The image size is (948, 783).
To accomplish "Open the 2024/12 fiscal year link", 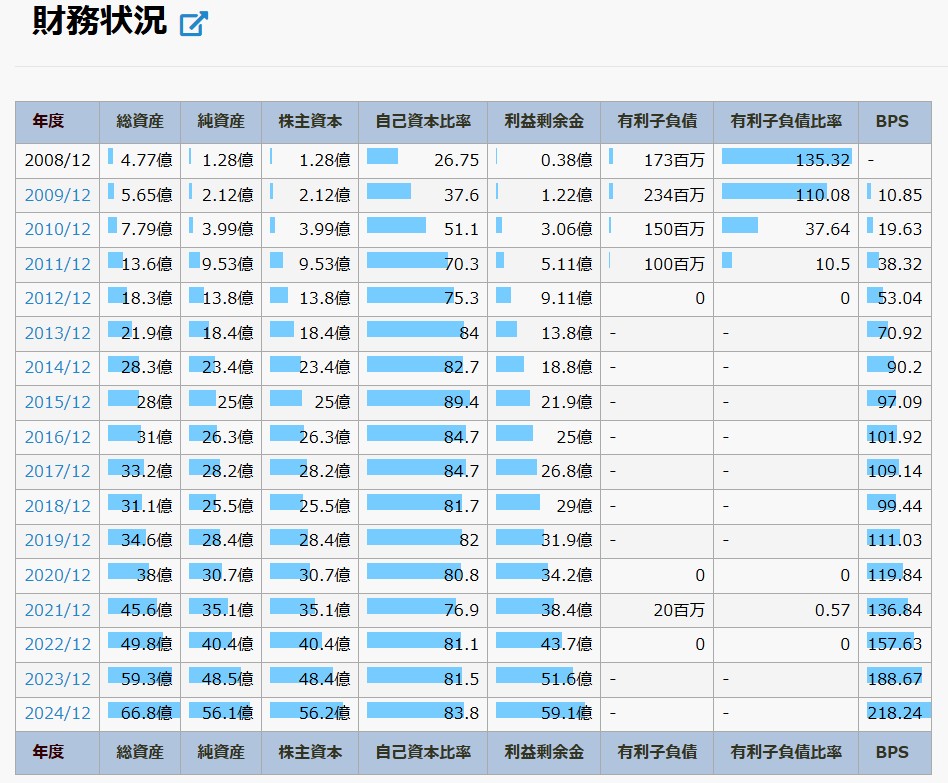I will pos(57,713).
